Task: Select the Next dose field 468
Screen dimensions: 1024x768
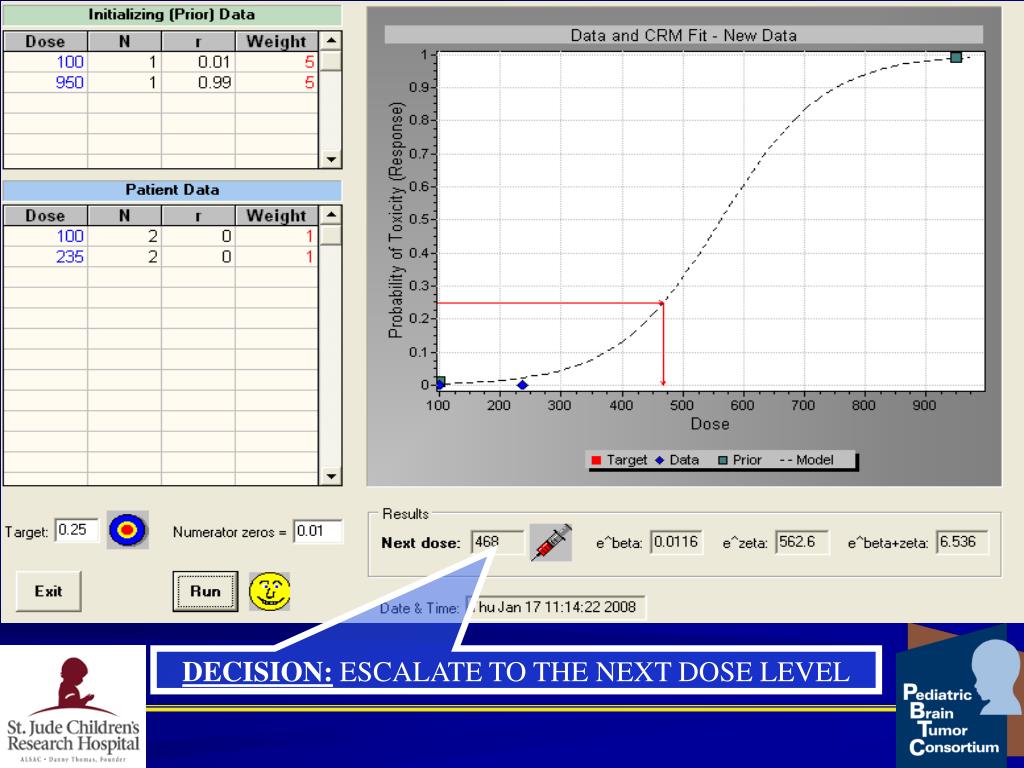Action: (497, 542)
